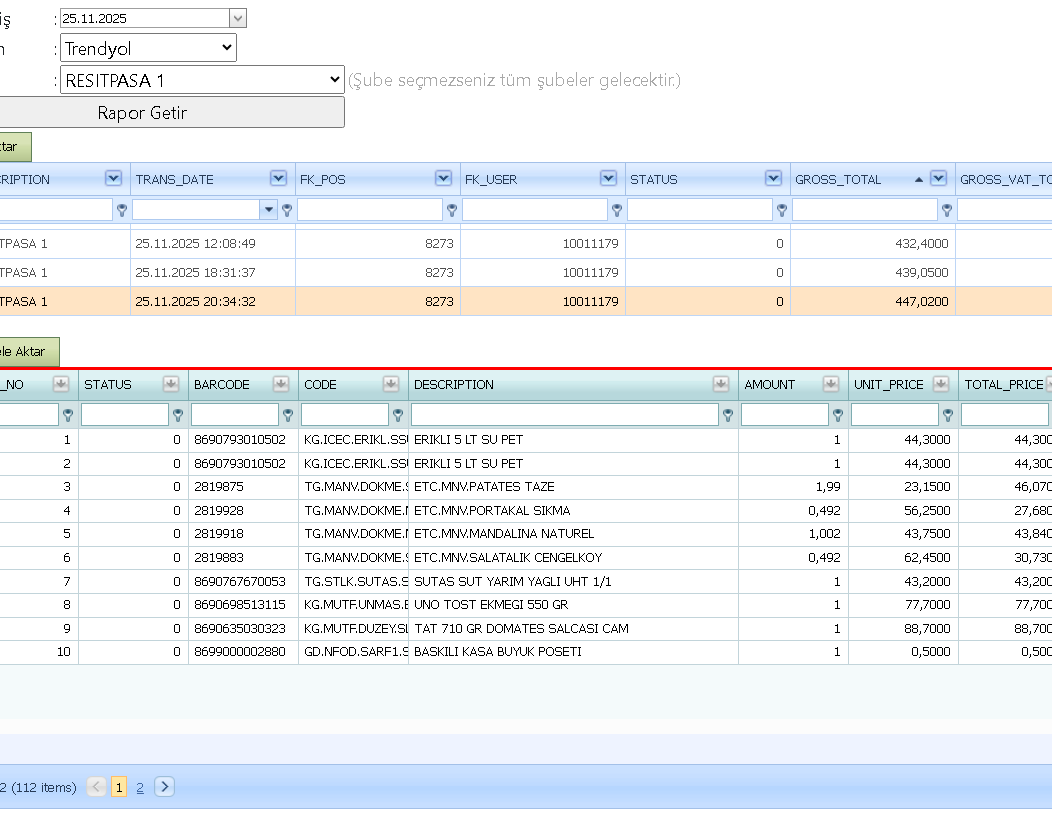The image size is (1052, 820).
Task: Click the GROSS_TOTAL ascending sort arrow
Action: click(x=919, y=180)
